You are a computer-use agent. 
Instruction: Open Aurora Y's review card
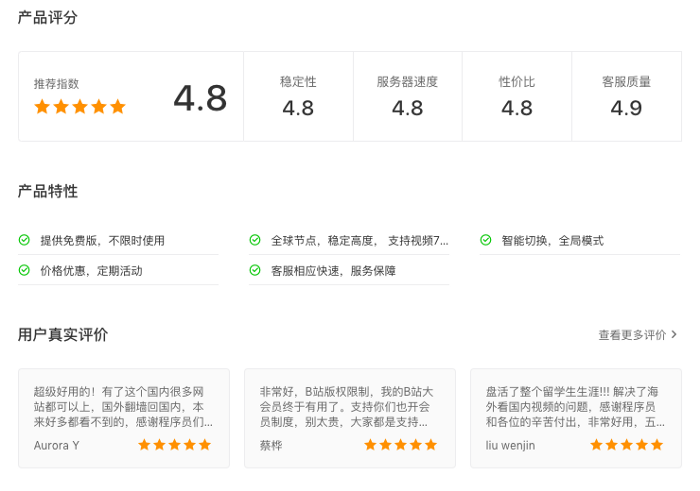click(124, 418)
